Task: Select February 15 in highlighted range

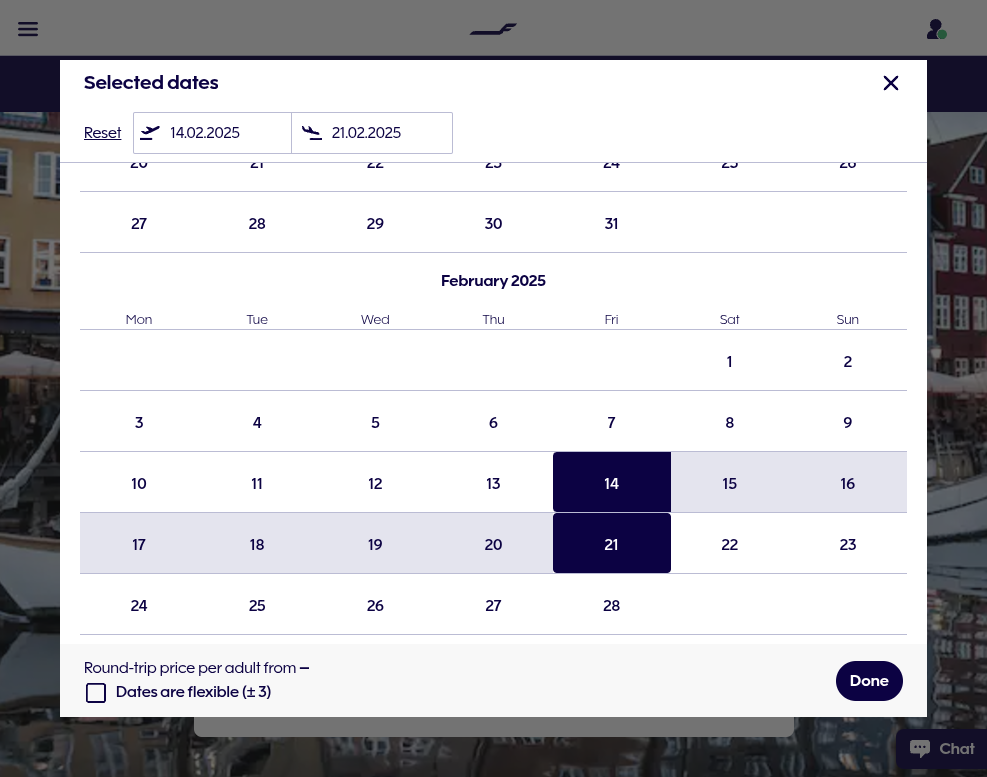Action: point(730,484)
